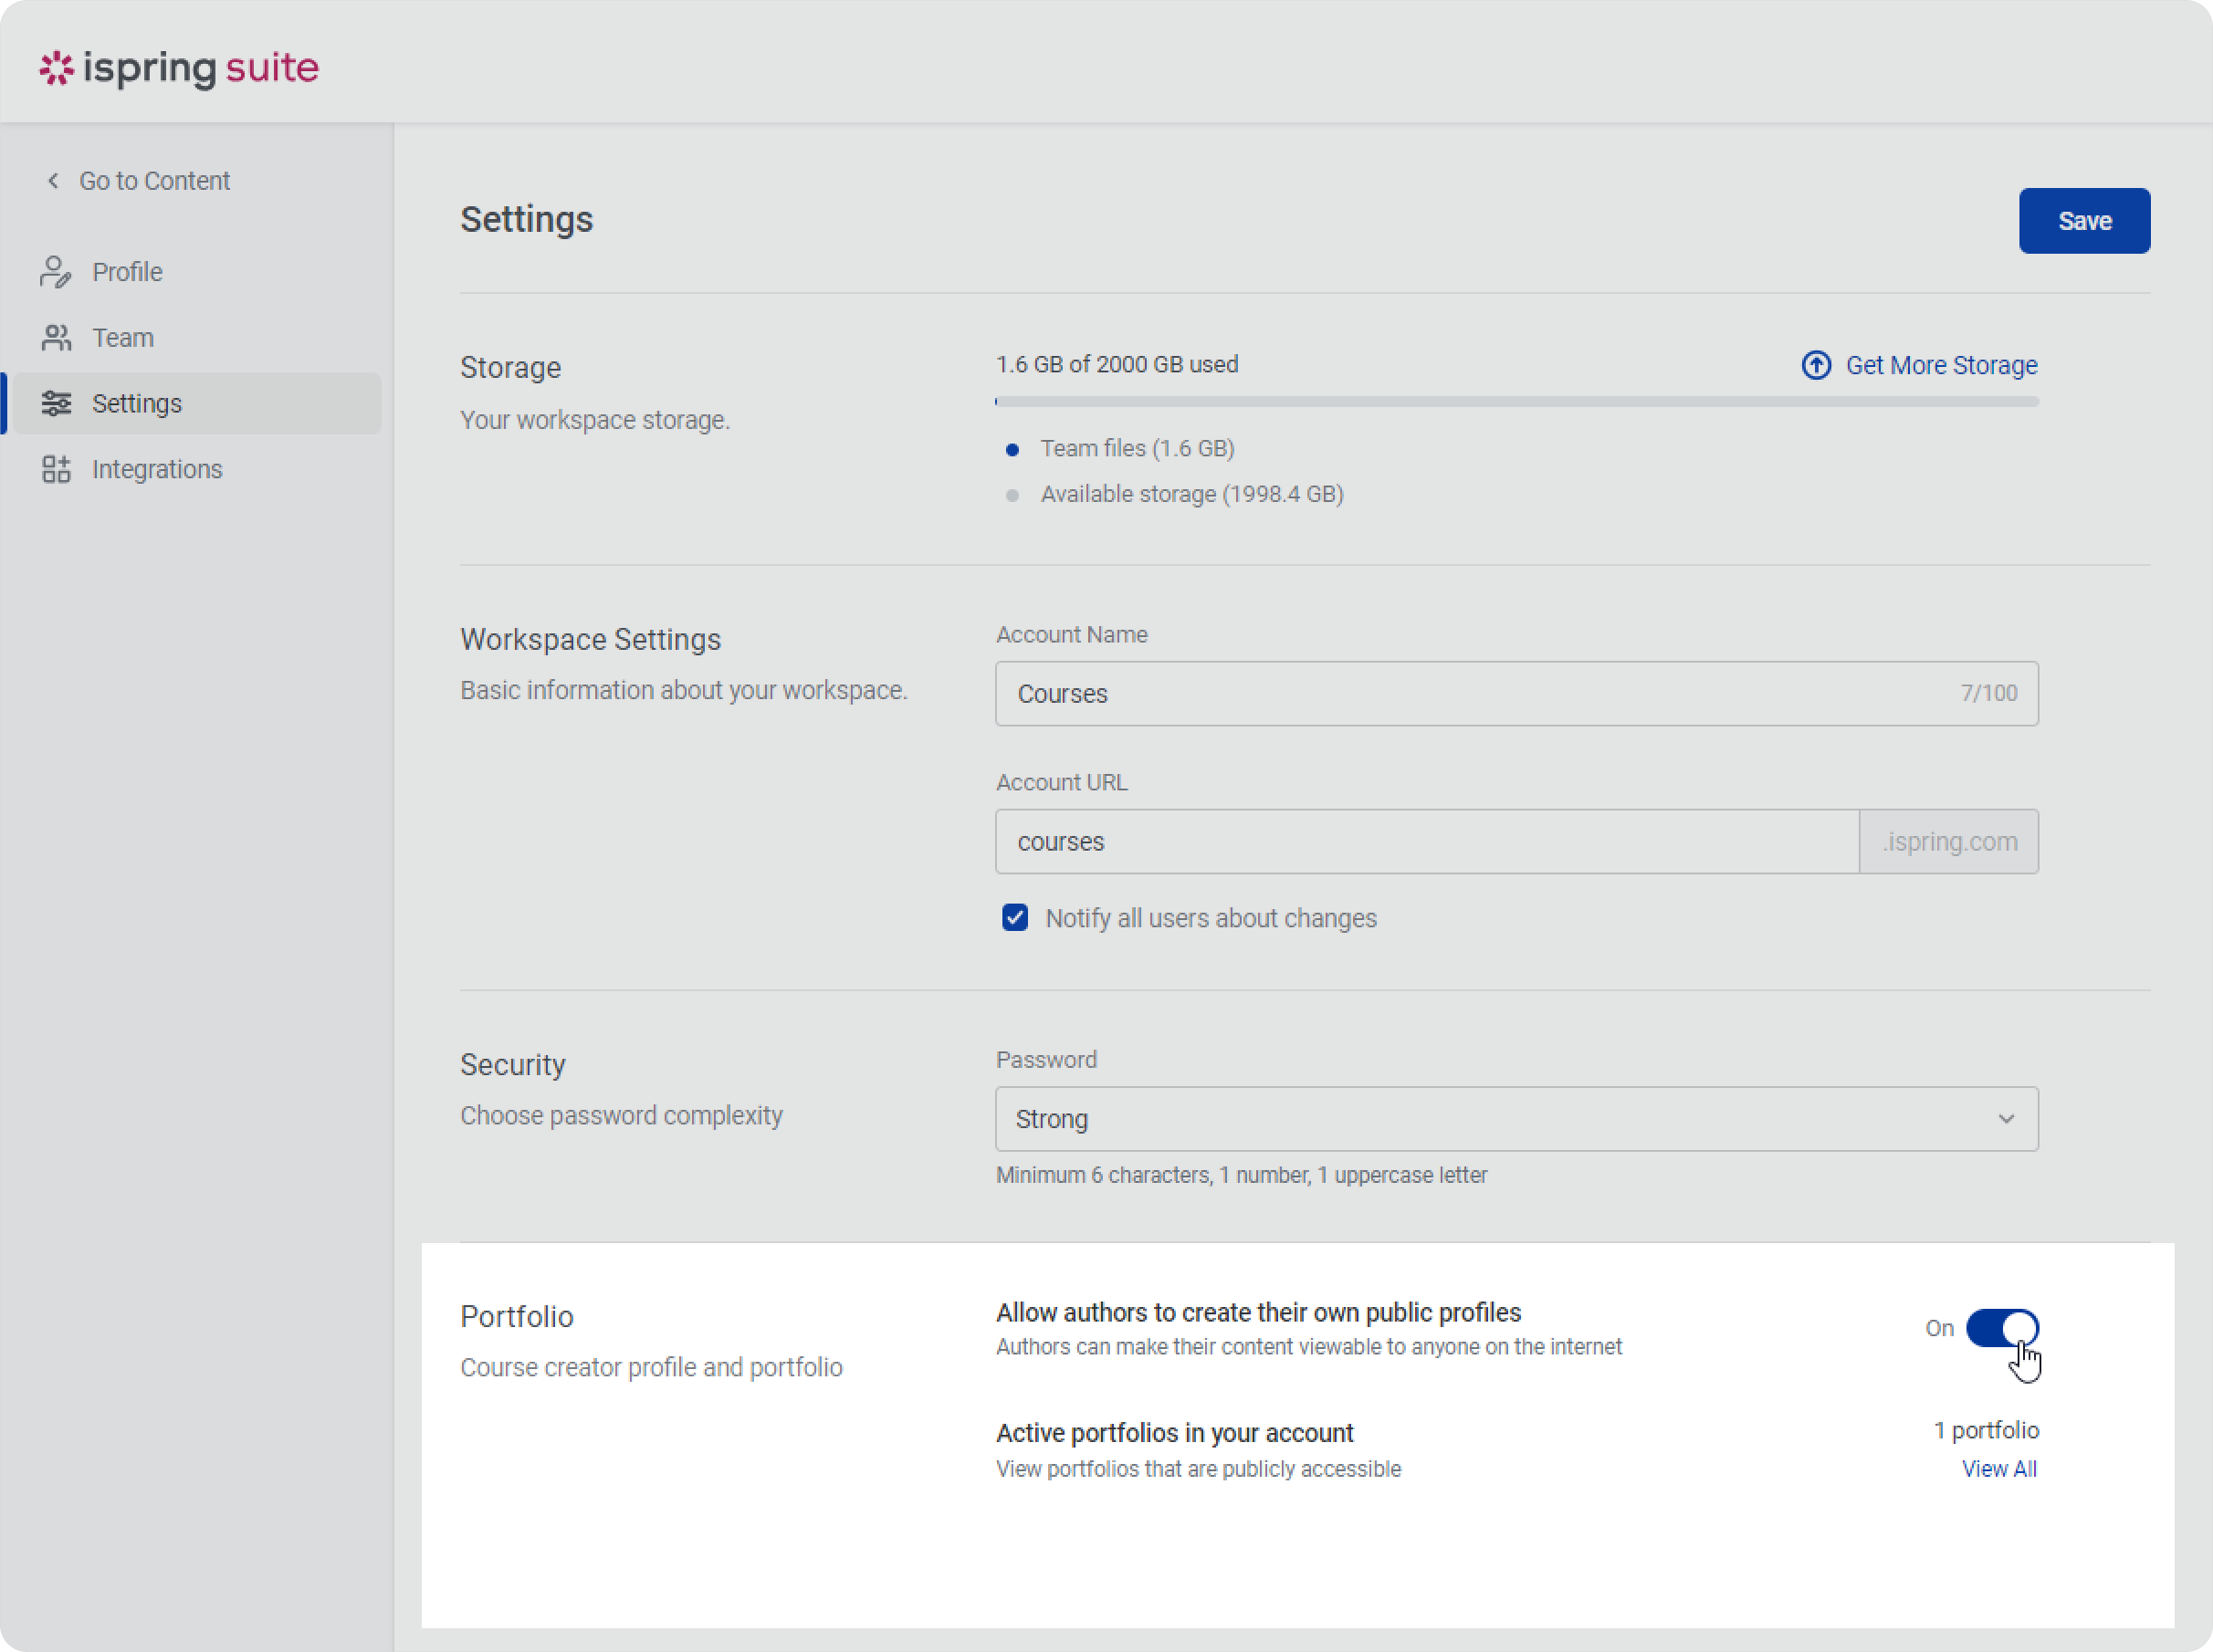Open the Team section in sidebar
This screenshot has height=1652, width=2213.
click(123, 338)
